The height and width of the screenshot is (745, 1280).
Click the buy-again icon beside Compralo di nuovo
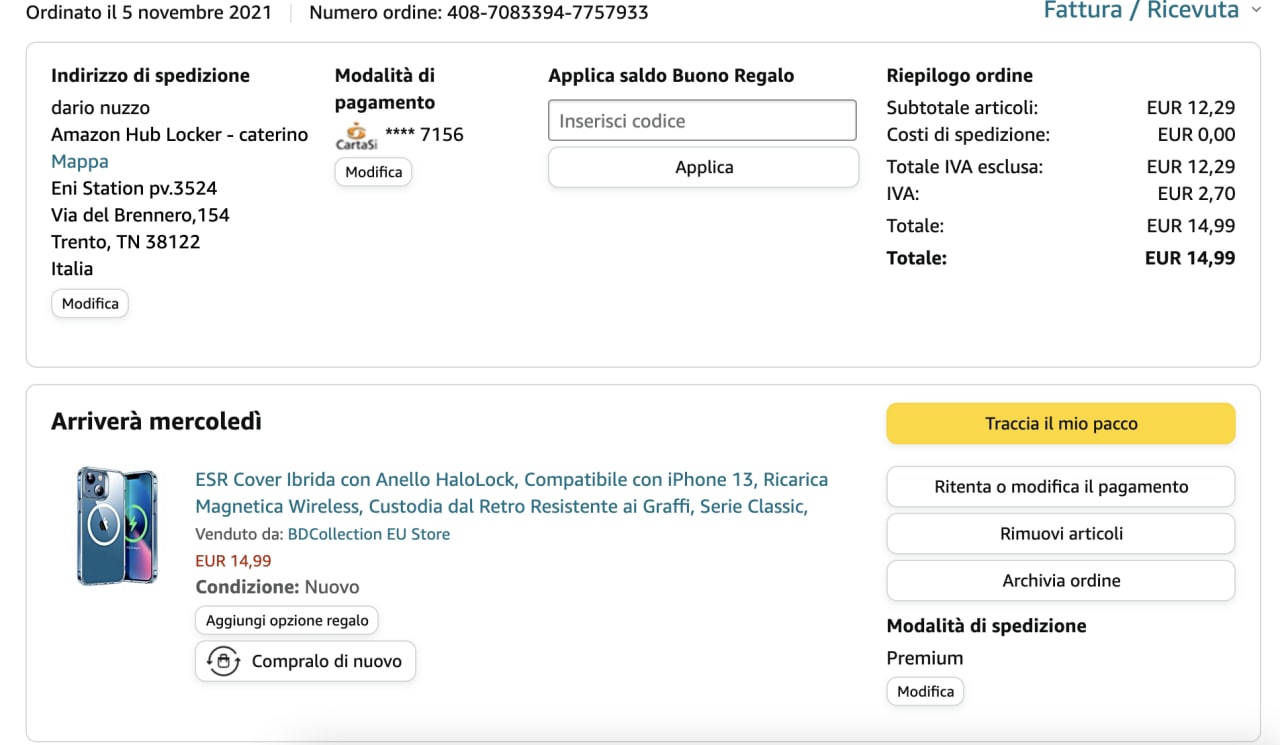coord(223,661)
